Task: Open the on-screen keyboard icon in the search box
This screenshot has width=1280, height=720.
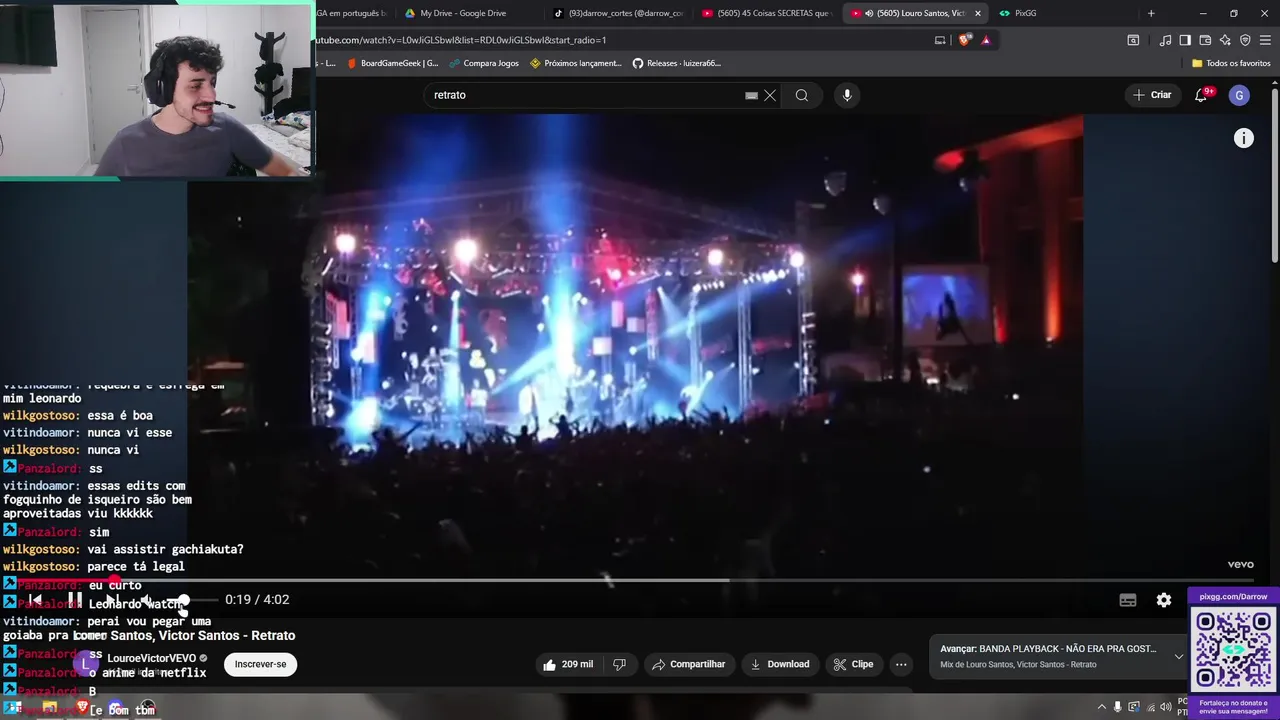Action: (x=751, y=95)
